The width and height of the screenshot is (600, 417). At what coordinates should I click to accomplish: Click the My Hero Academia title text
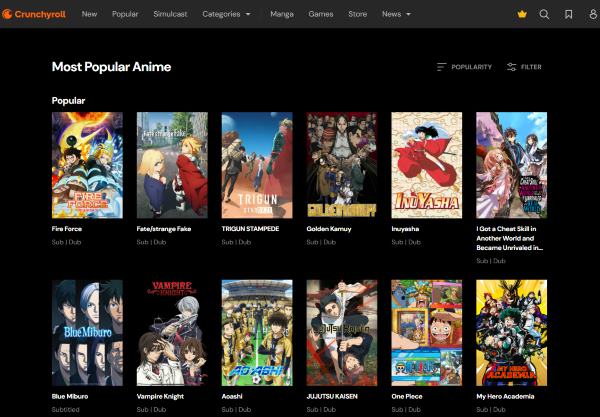(x=505, y=396)
